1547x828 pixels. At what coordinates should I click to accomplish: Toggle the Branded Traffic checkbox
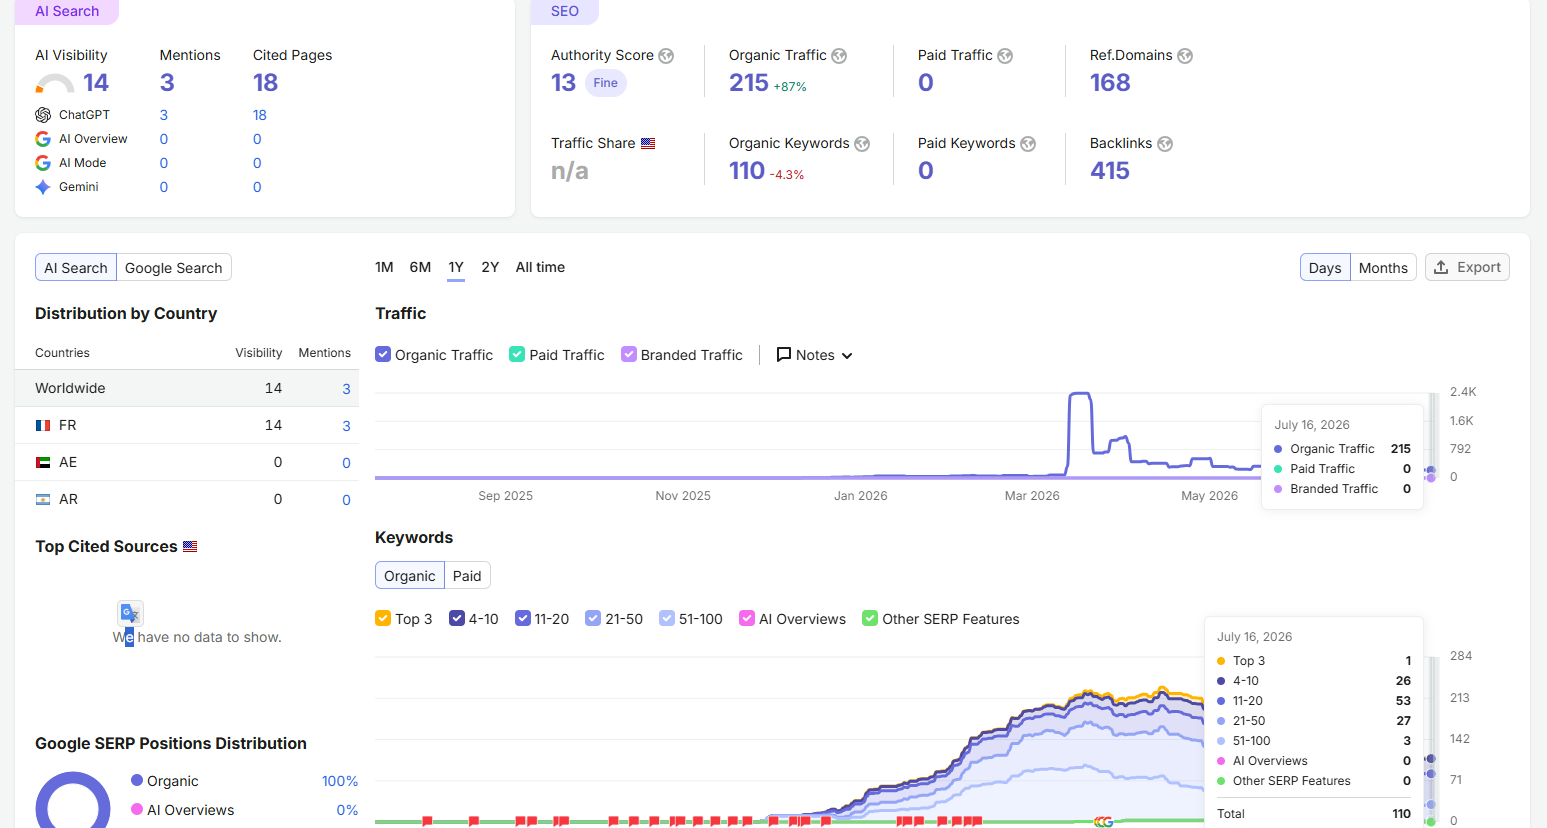[x=629, y=354]
